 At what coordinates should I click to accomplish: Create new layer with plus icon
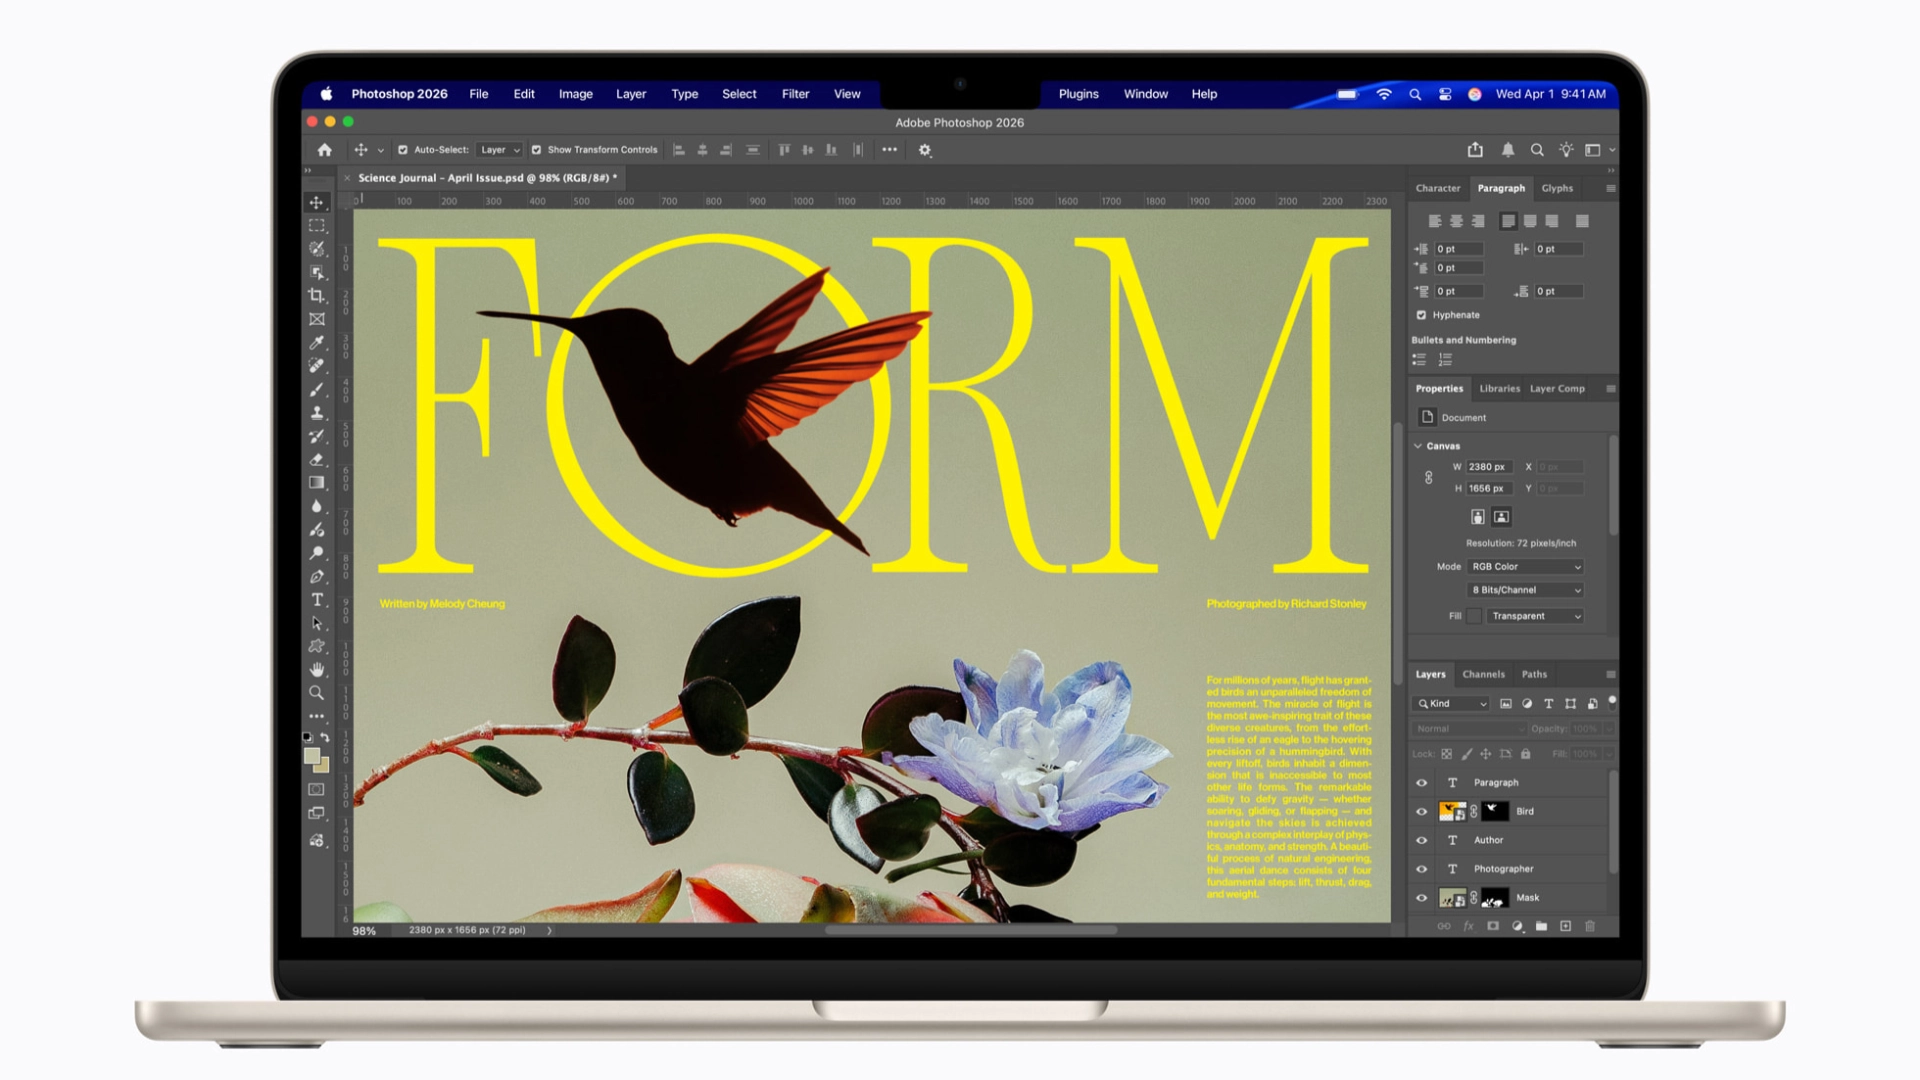[x=1565, y=927]
